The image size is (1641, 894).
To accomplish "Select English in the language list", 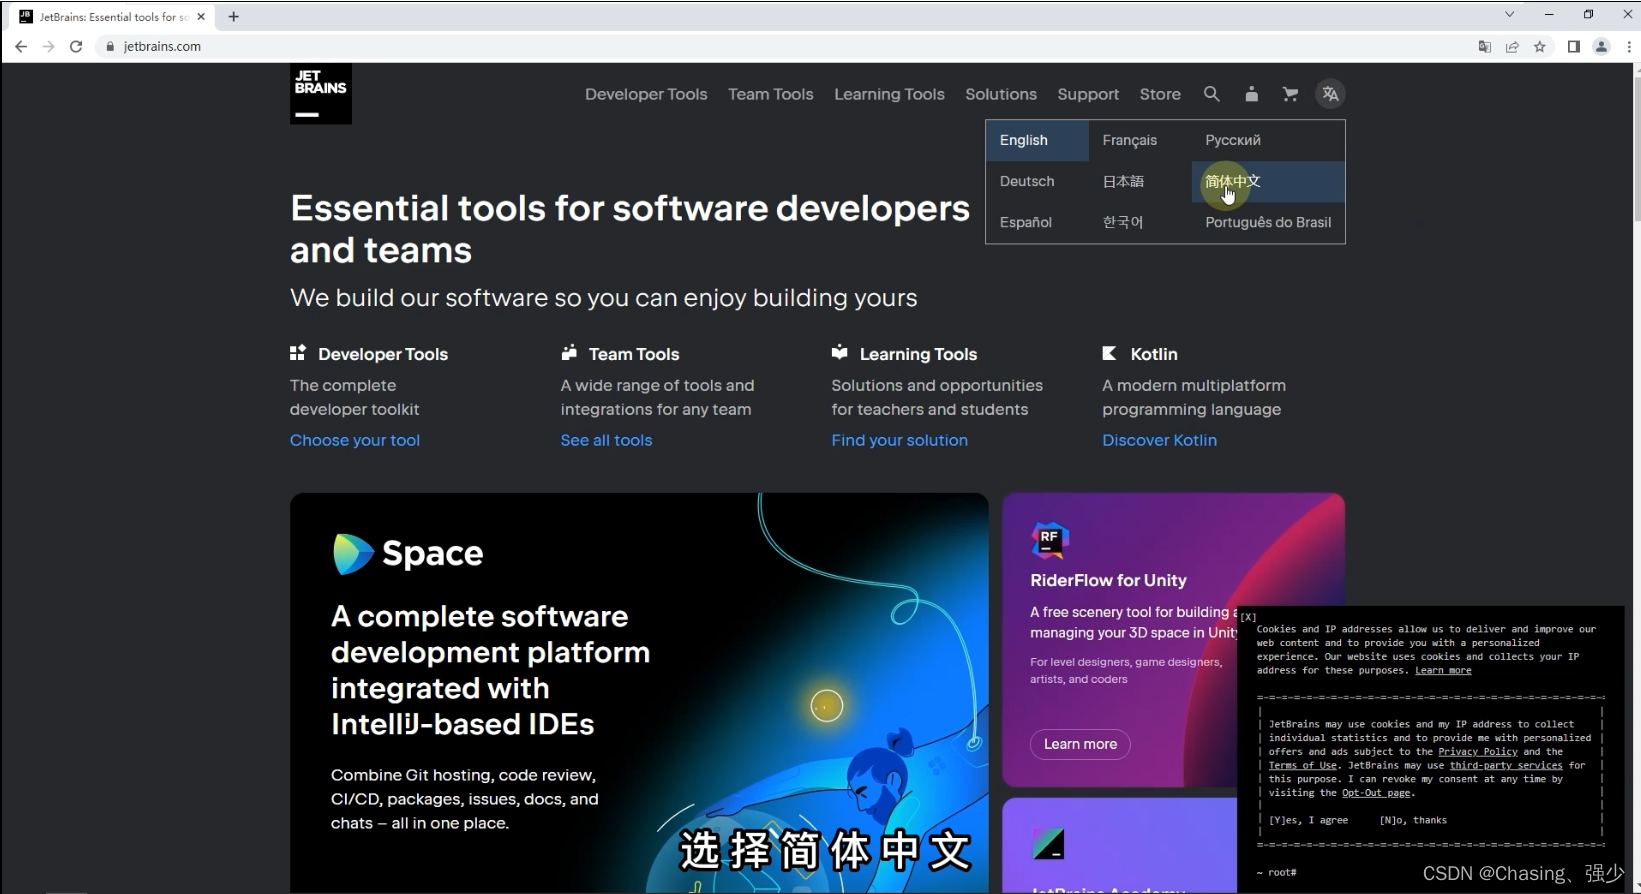I will (1037, 140).
